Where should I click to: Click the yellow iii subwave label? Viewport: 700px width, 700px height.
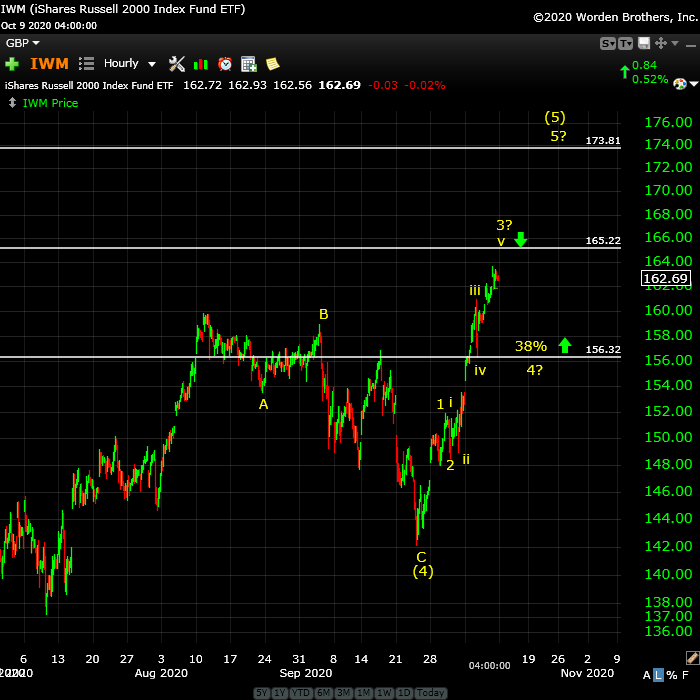(x=475, y=290)
